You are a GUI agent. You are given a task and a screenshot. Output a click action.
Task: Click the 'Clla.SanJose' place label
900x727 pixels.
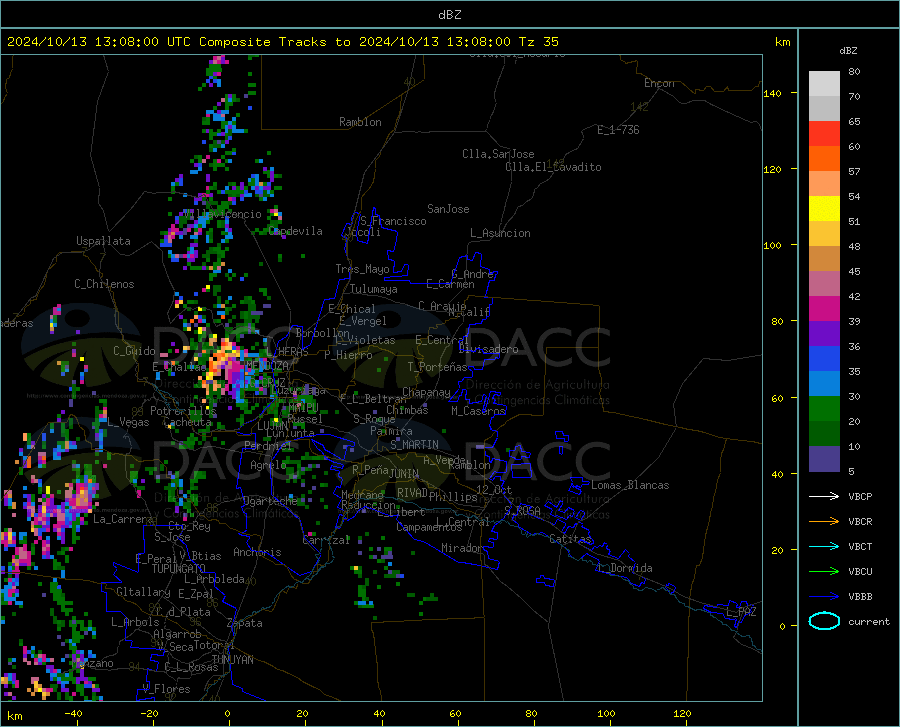click(498, 154)
